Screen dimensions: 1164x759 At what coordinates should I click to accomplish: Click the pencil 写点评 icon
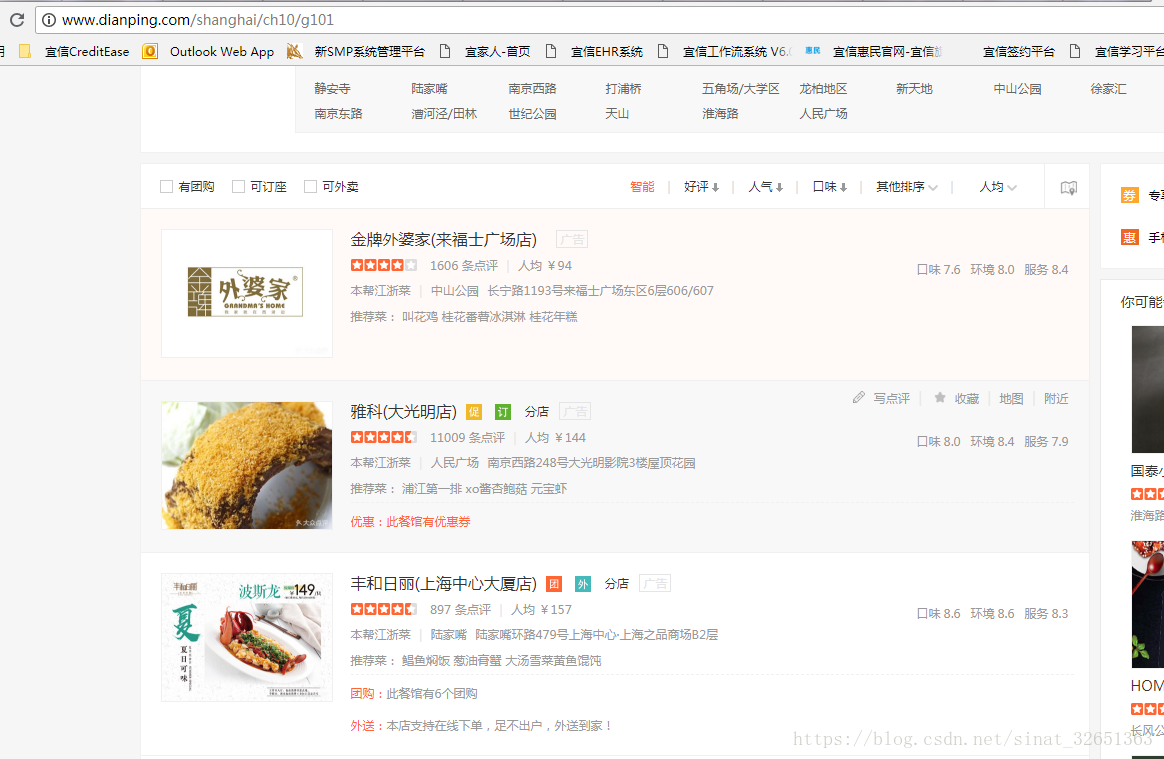click(x=859, y=397)
